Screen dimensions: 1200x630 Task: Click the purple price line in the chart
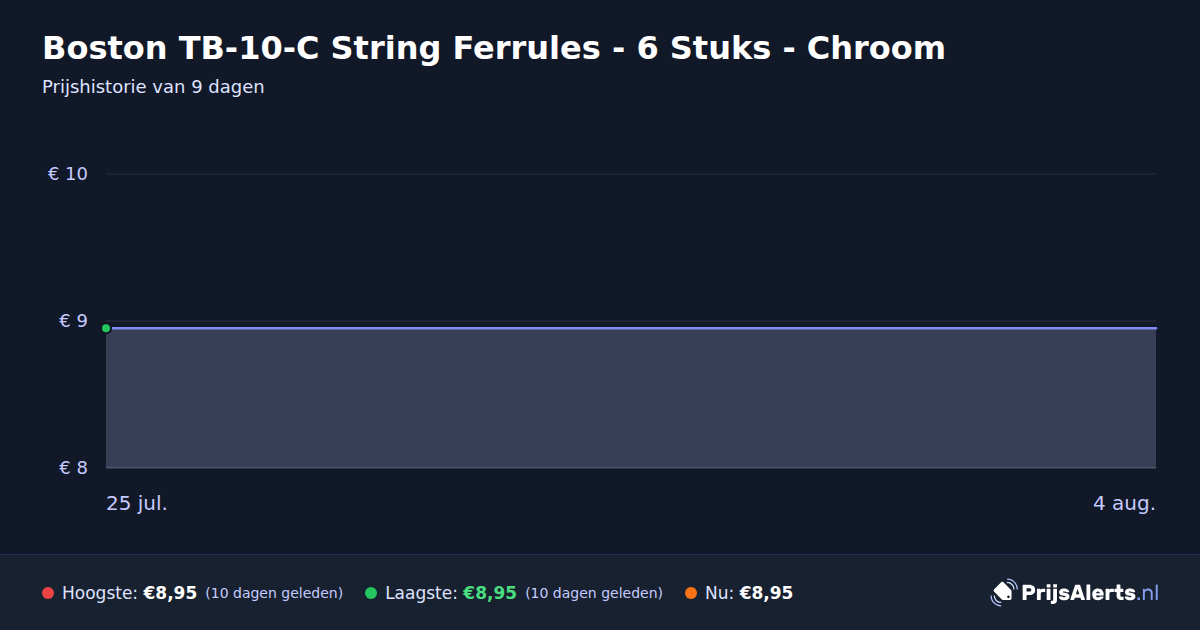coord(631,328)
